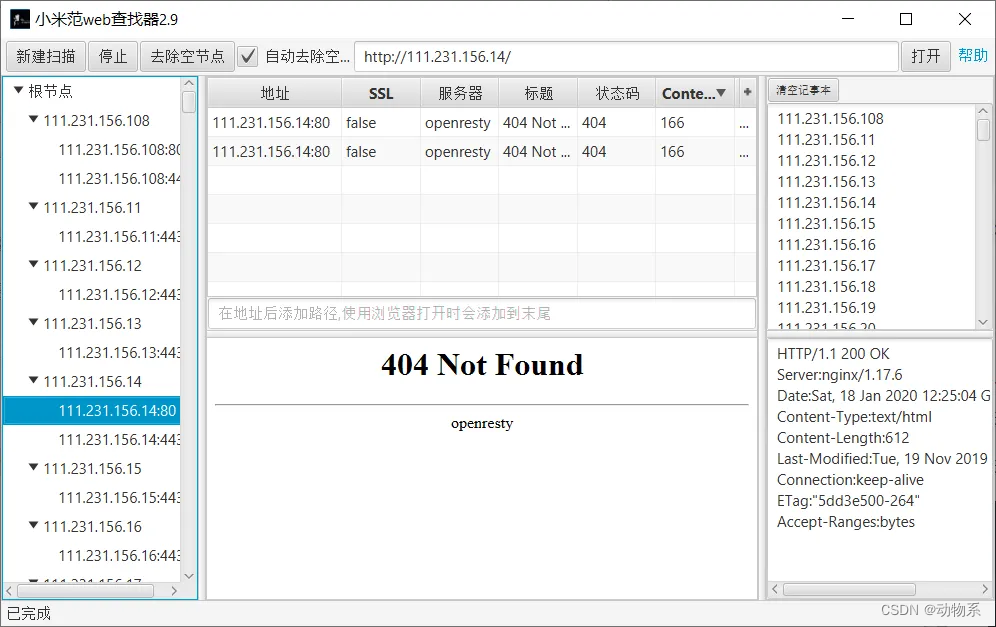
Task: Click the 去除空节点 button
Action: tap(187, 57)
